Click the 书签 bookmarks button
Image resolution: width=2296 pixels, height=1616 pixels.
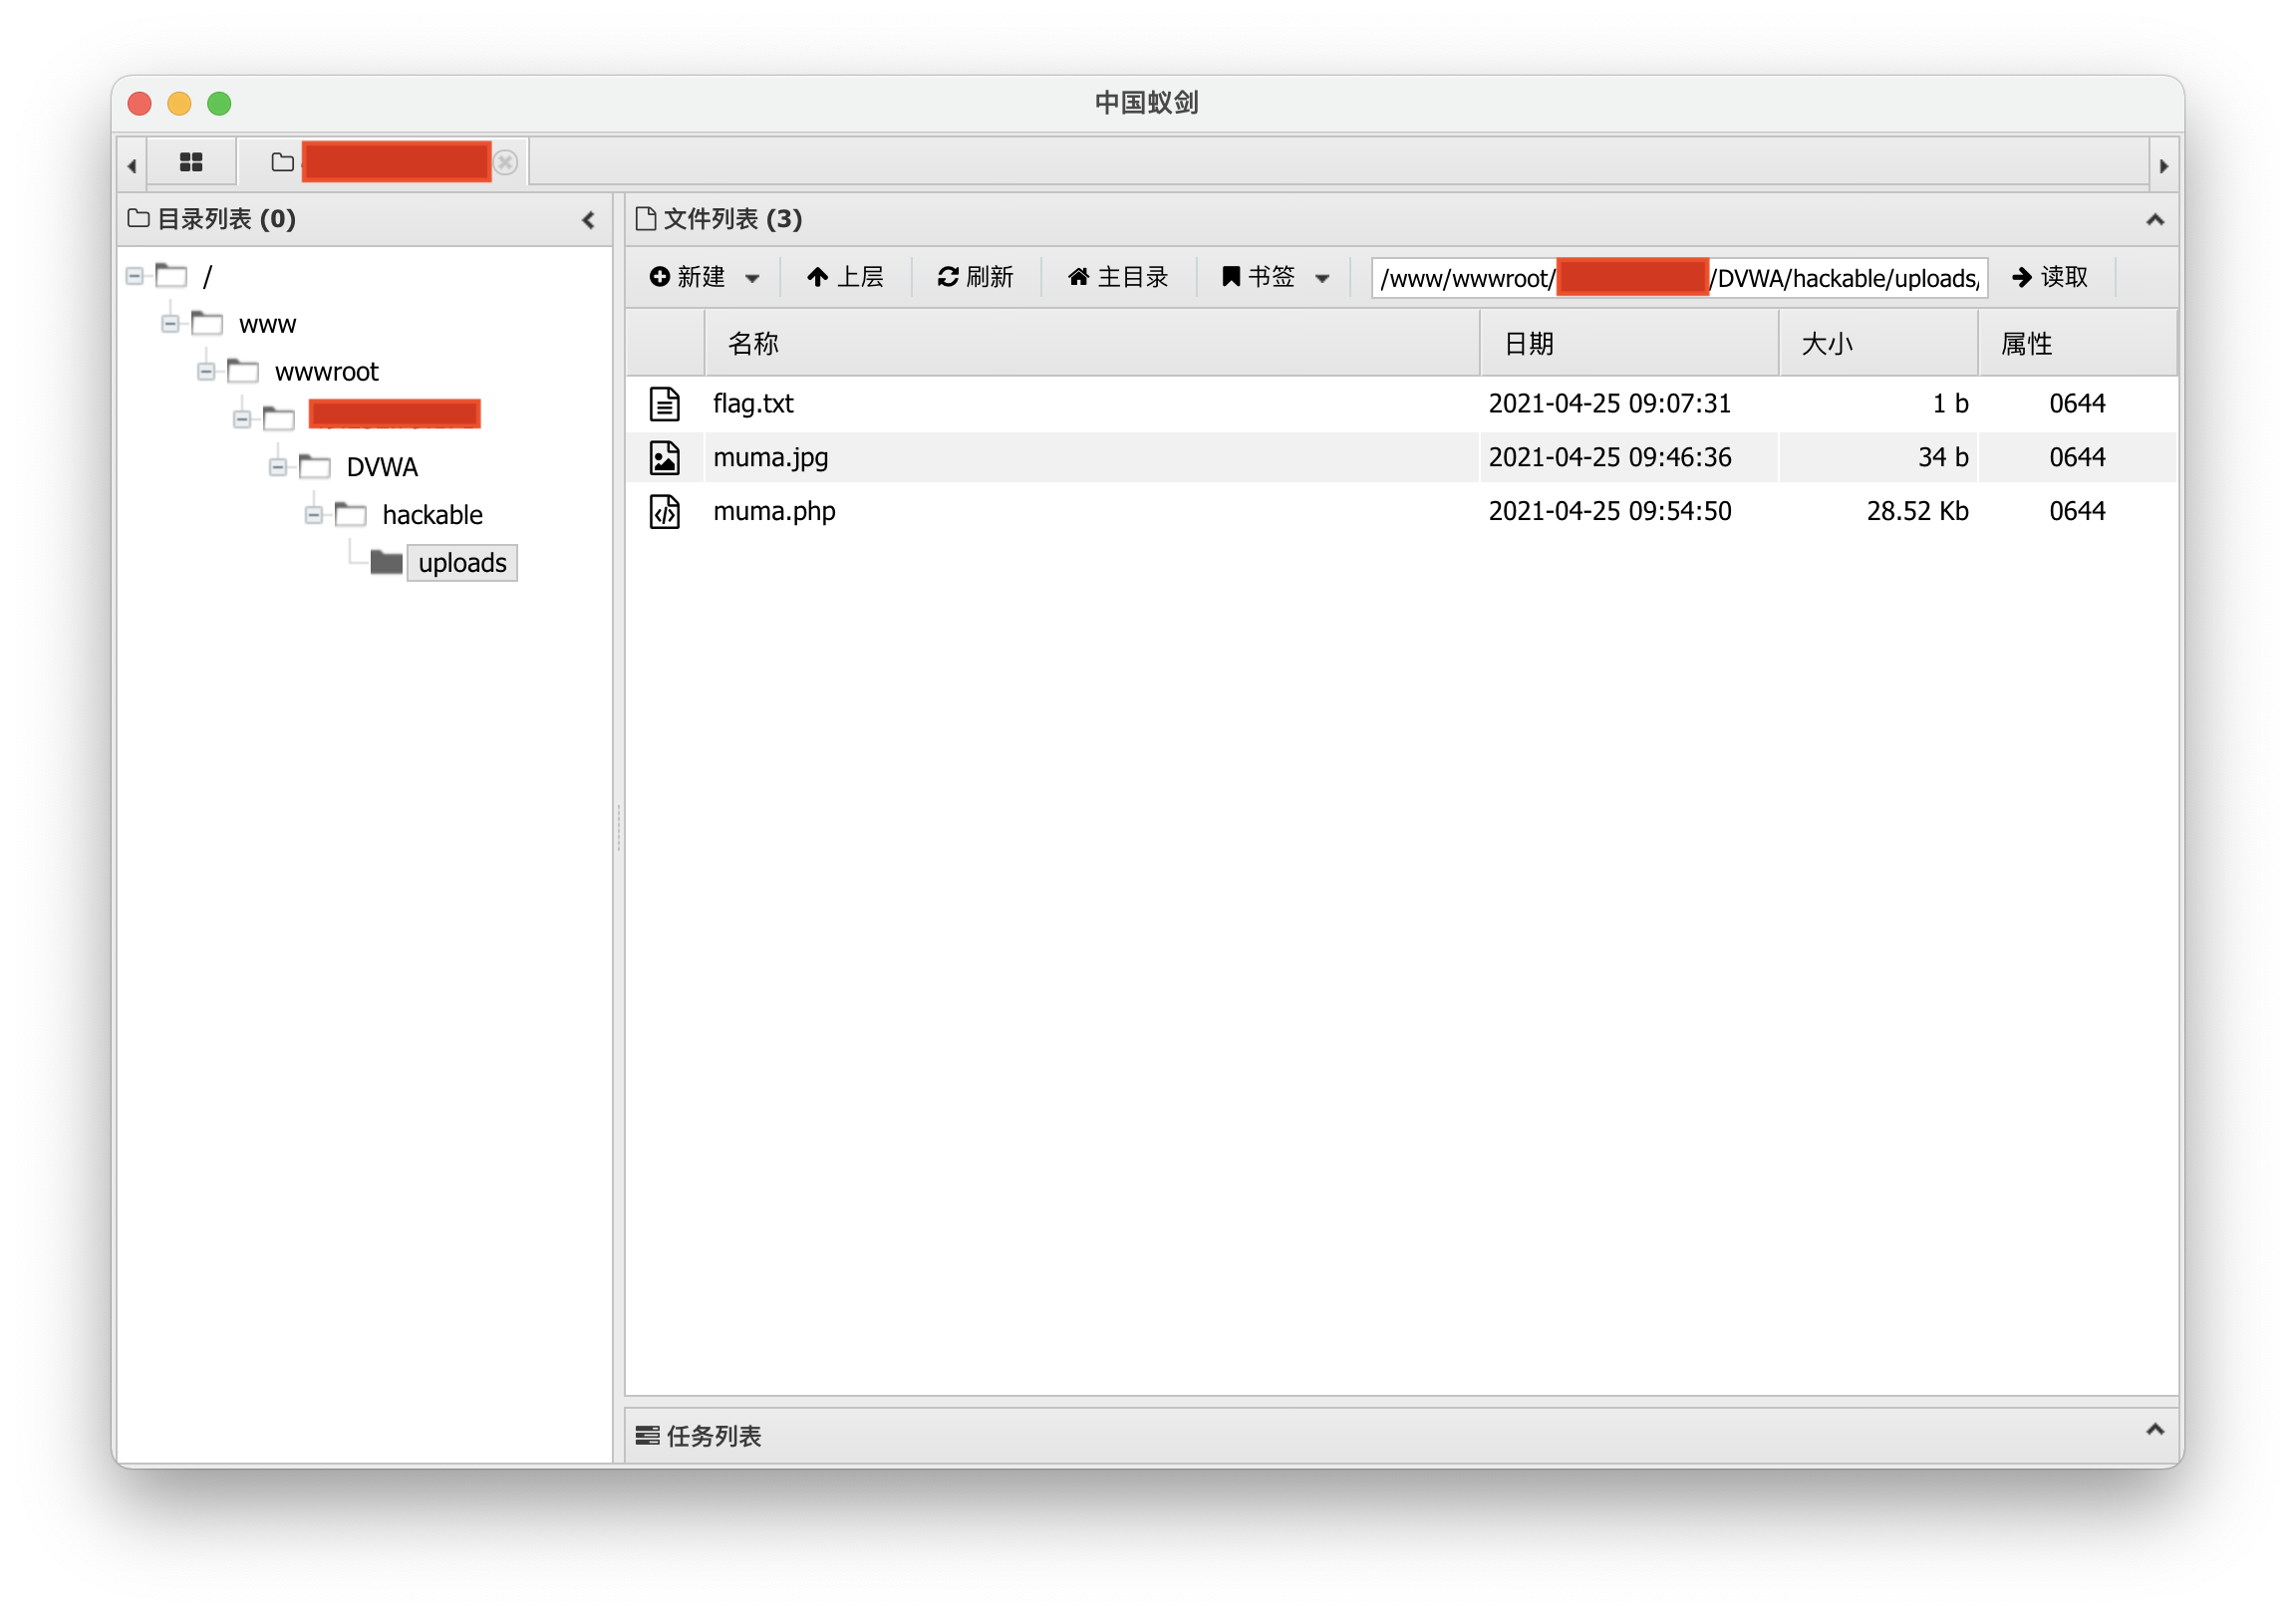[1258, 277]
